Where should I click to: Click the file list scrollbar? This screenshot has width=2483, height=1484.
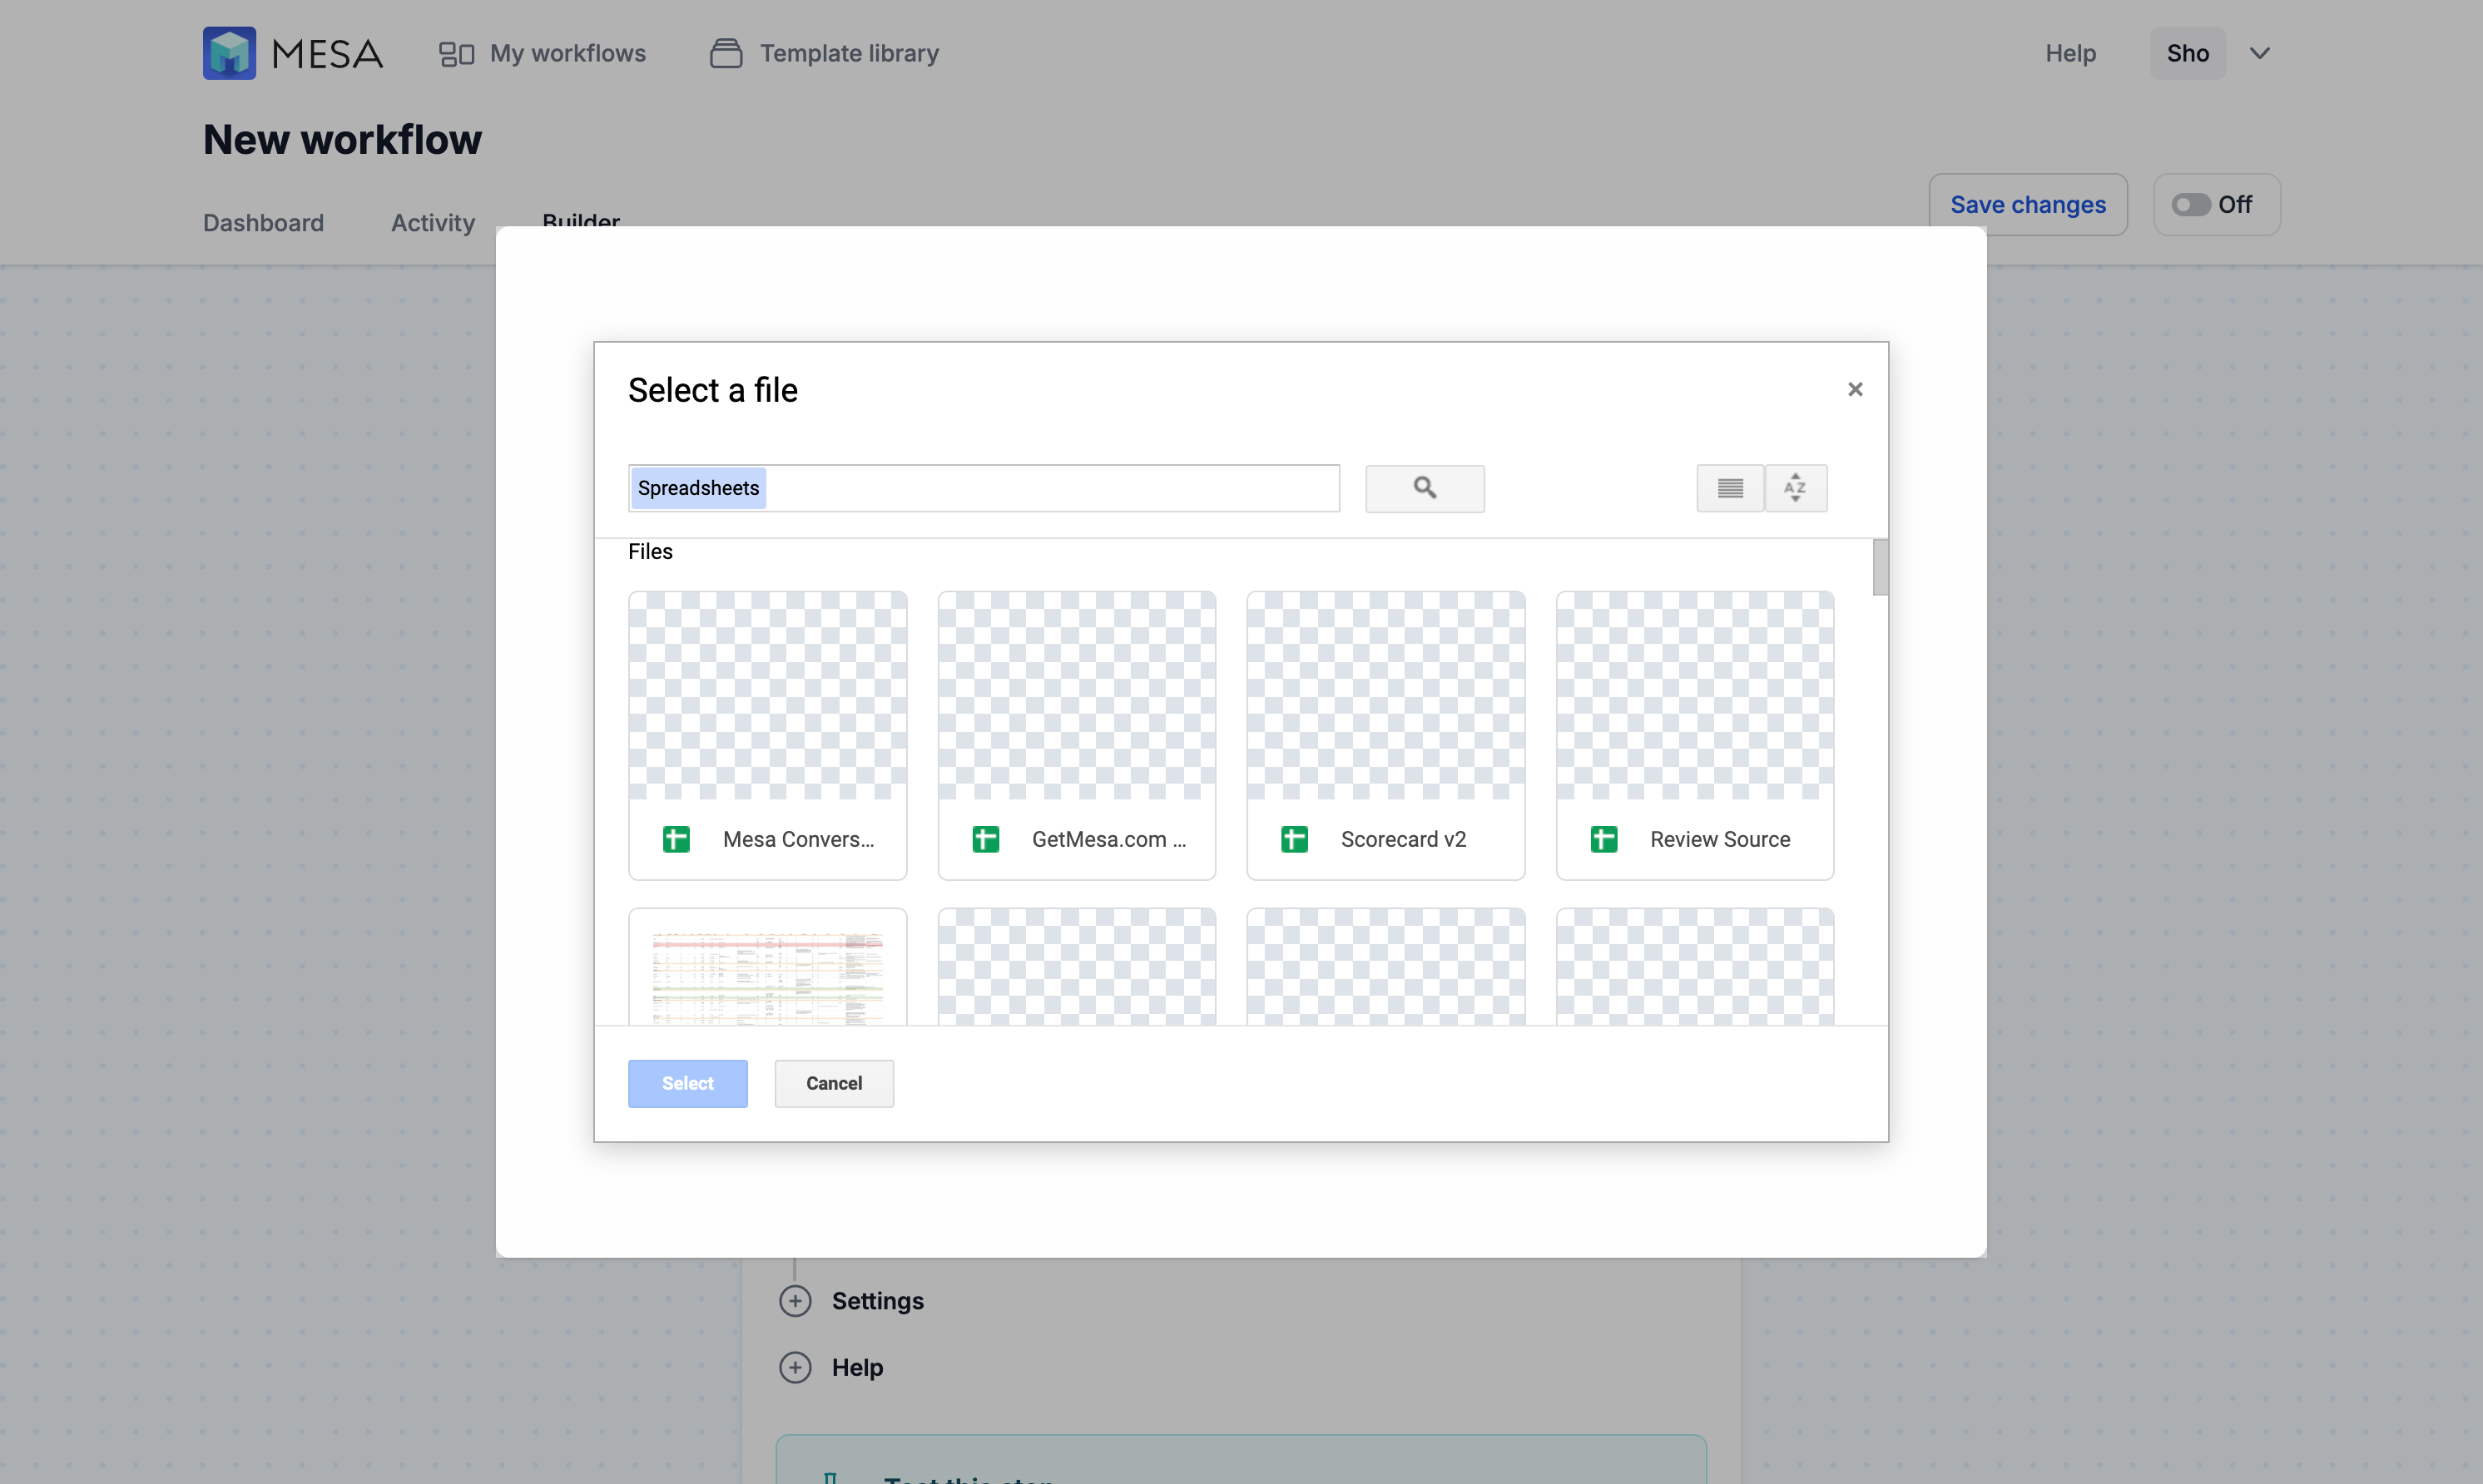click(x=1880, y=567)
